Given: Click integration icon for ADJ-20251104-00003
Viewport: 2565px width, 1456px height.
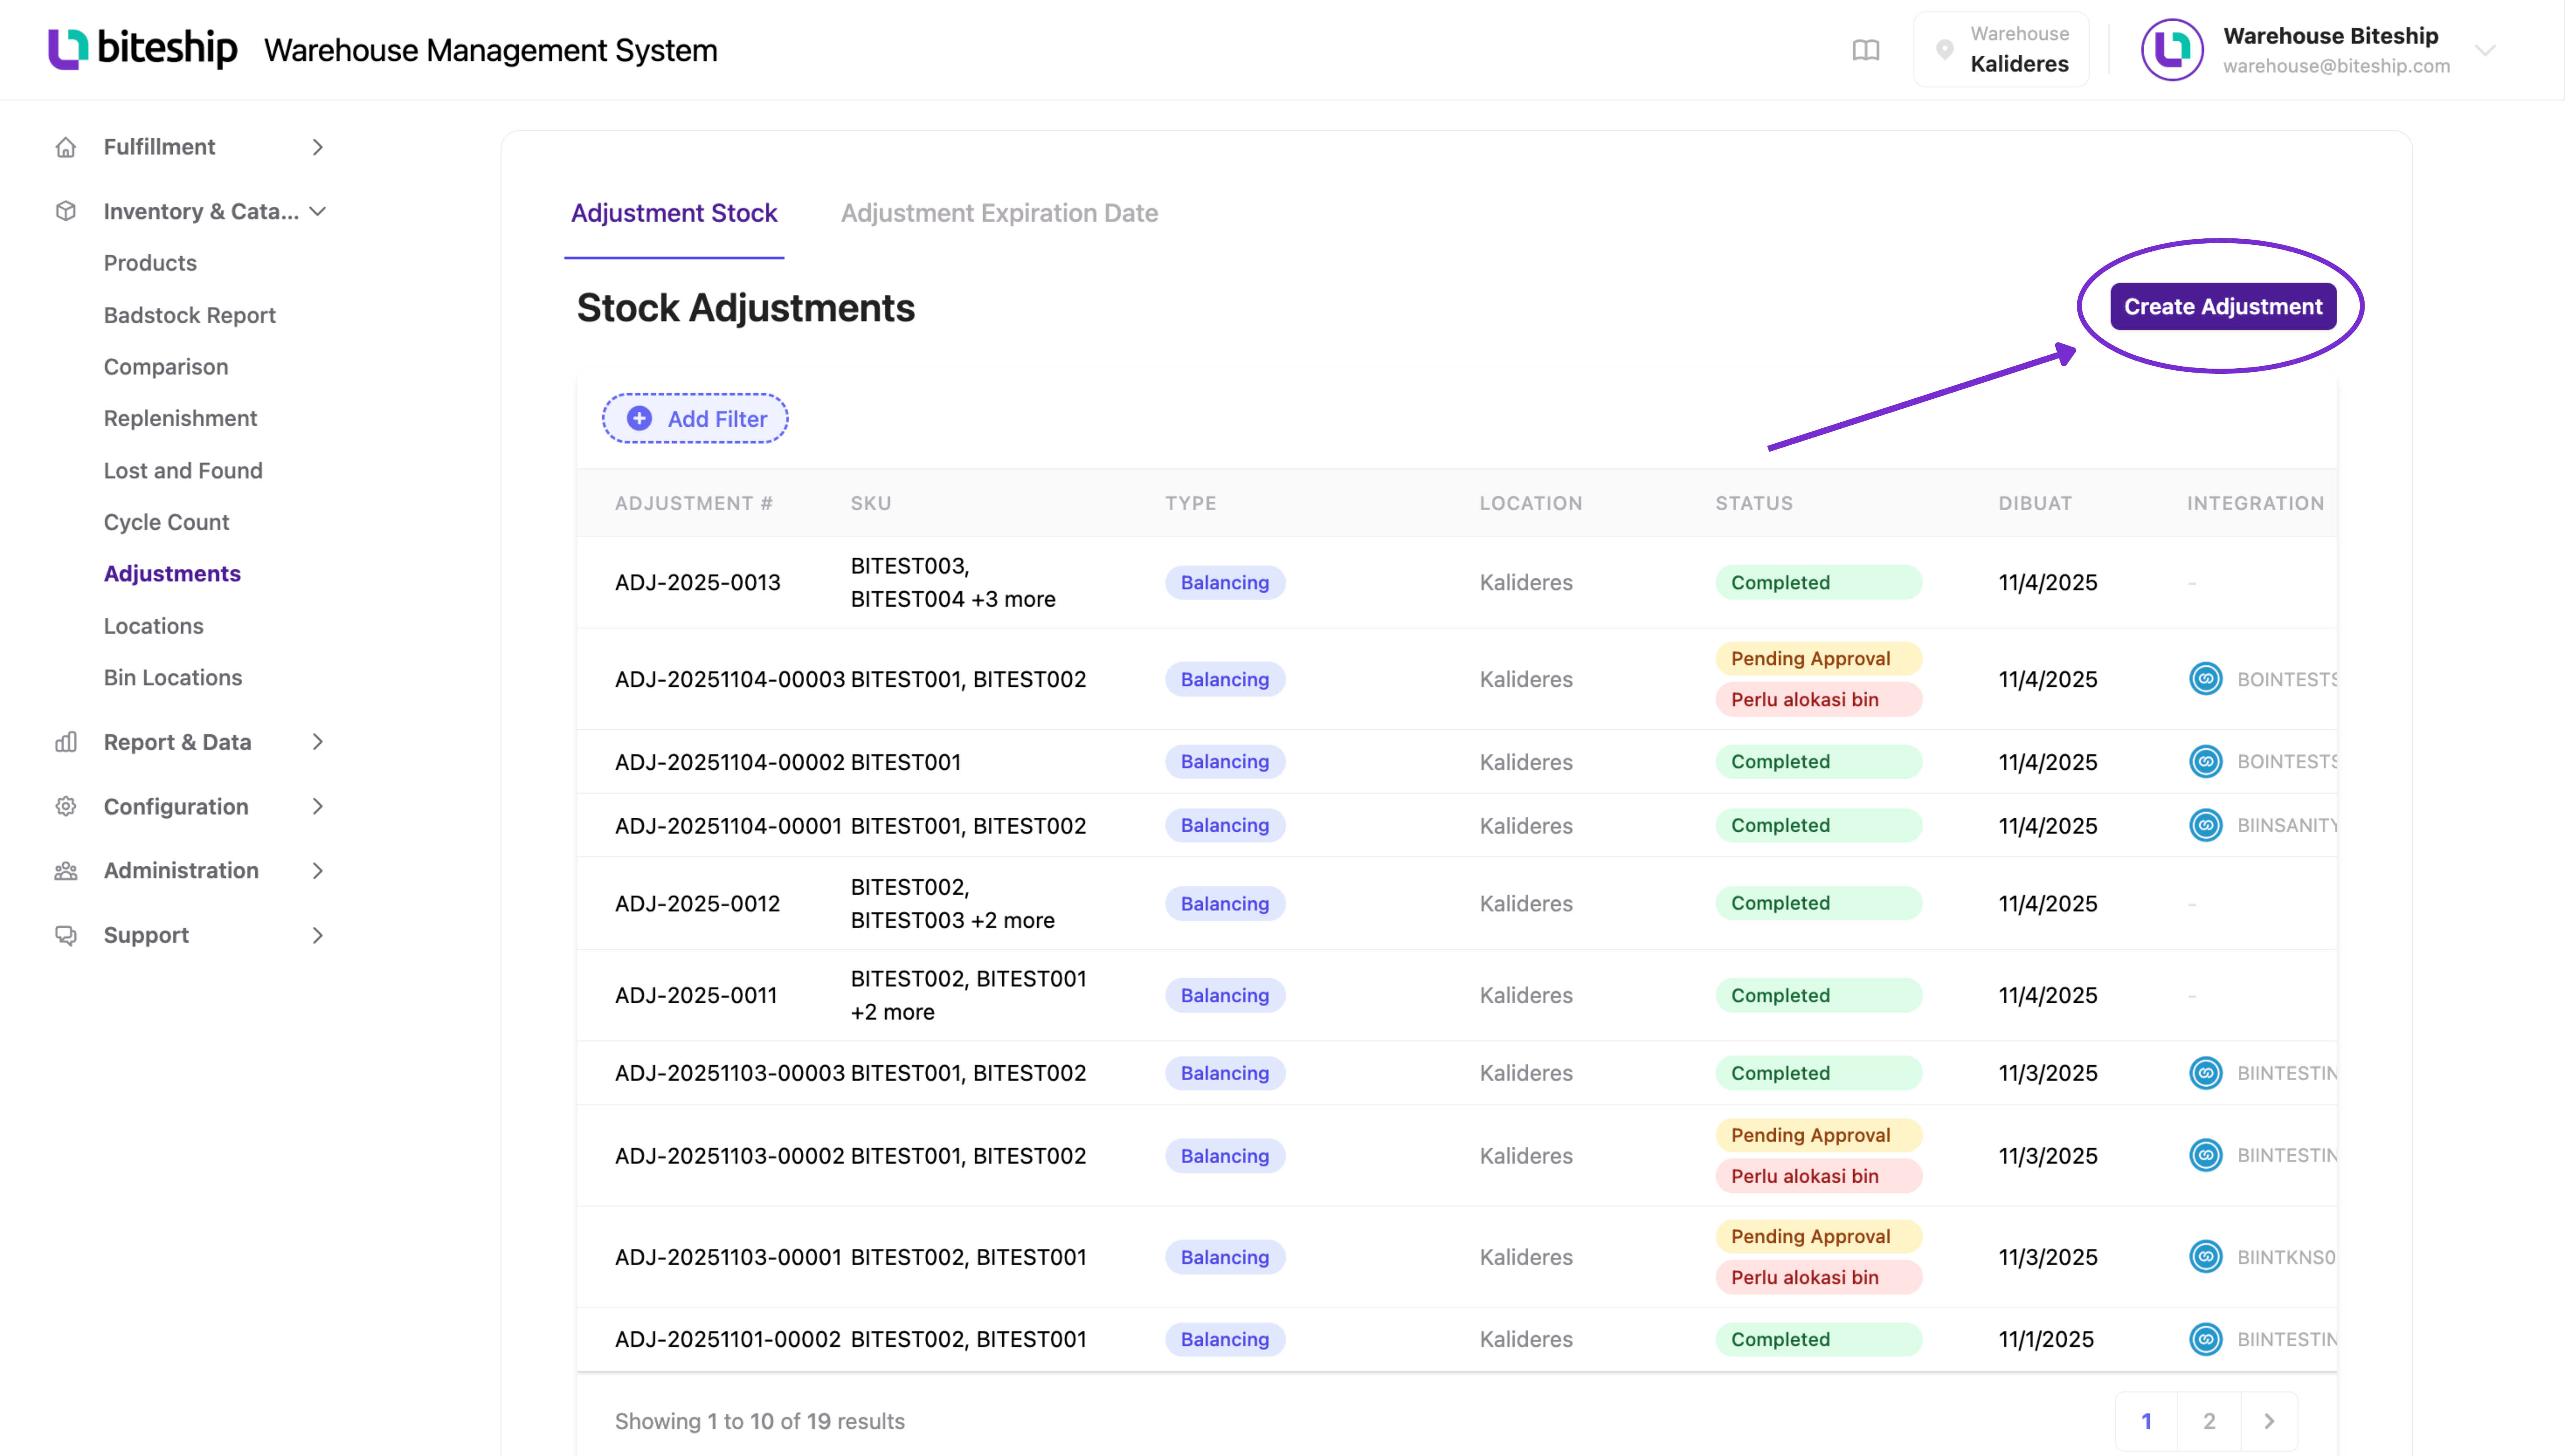Looking at the screenshot, I should tap(2206, 679).
